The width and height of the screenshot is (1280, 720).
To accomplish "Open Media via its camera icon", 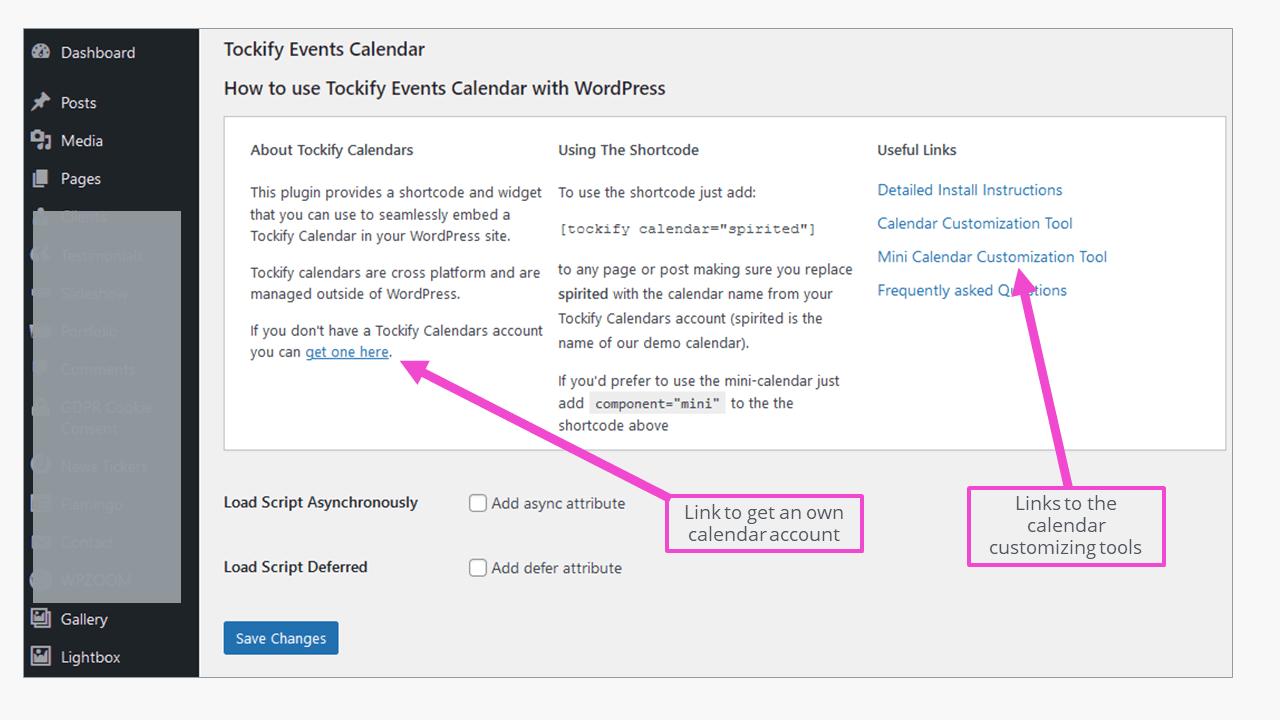I will tap(41, 140).
